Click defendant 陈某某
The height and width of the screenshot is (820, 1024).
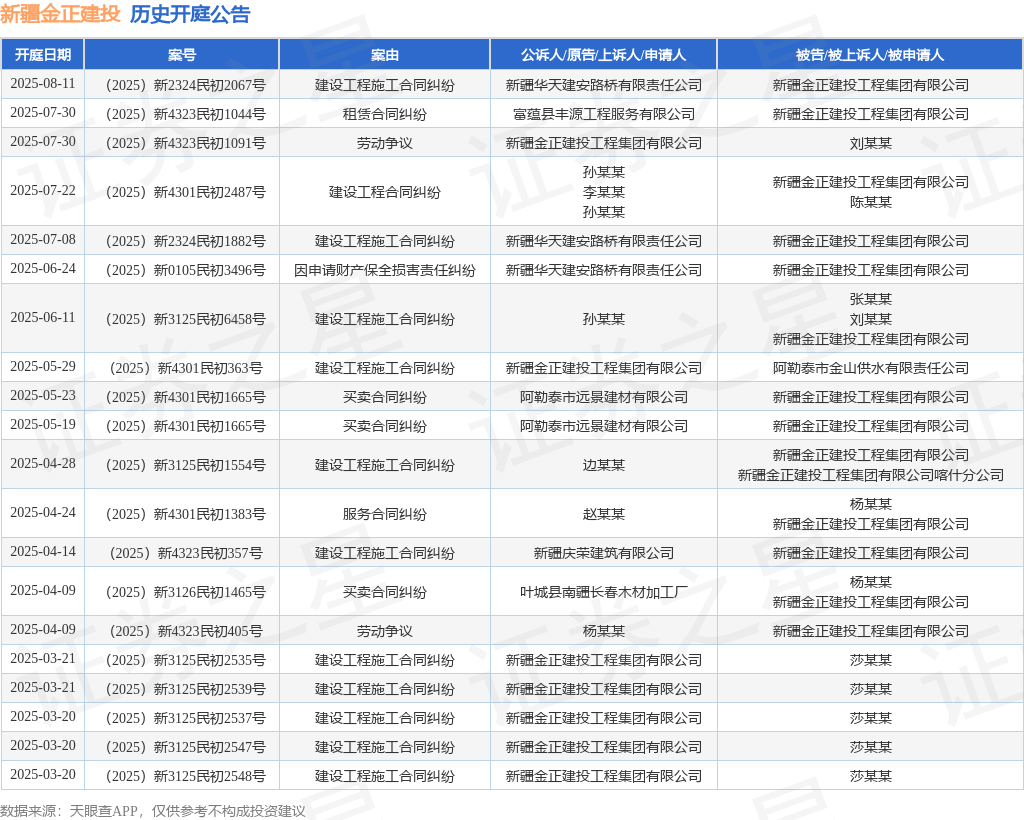point(871,202)
